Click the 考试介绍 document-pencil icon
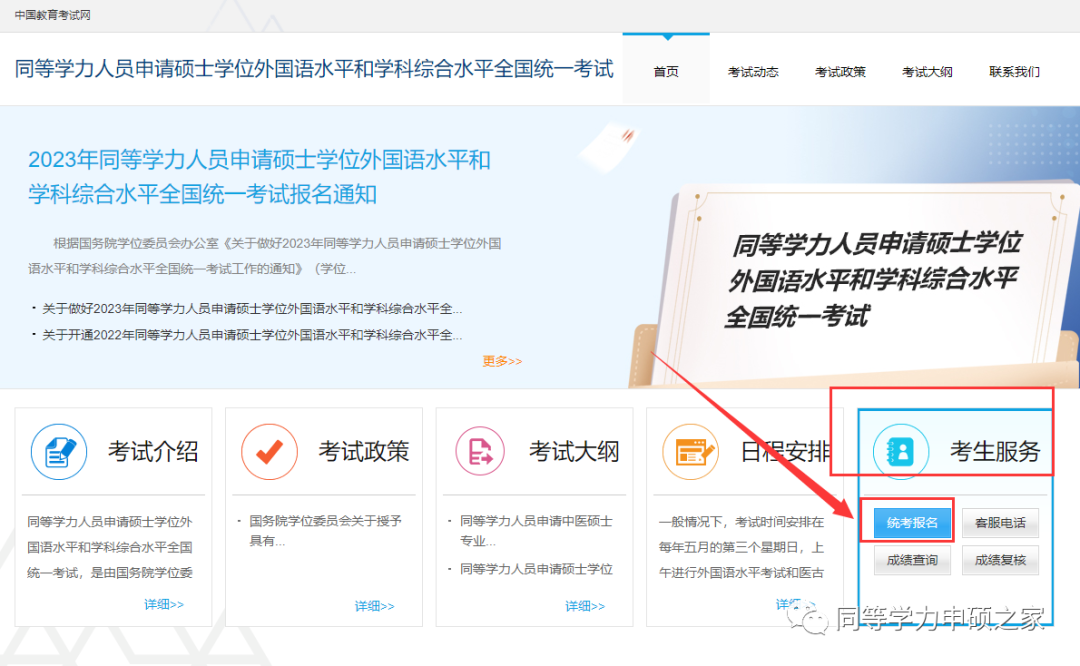The height and width of the screenshot is (666, 1080). (59, 452)
